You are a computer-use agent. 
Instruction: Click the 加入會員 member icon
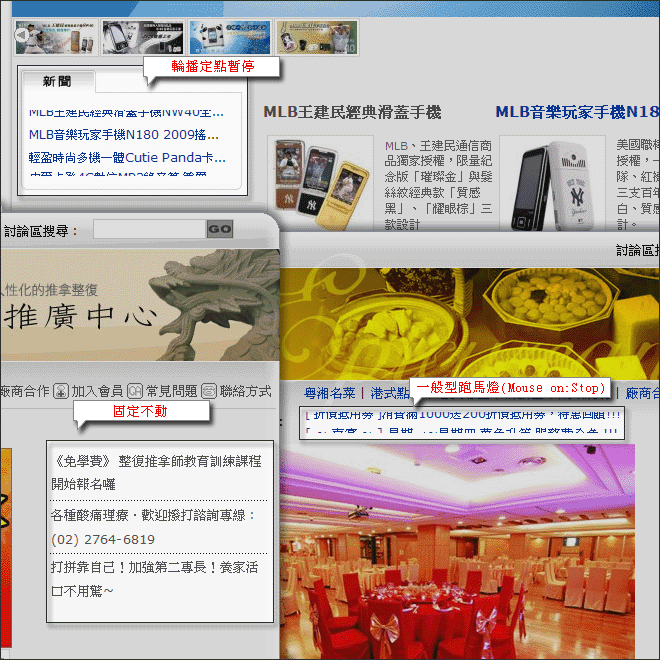click(x=61, y=391)
